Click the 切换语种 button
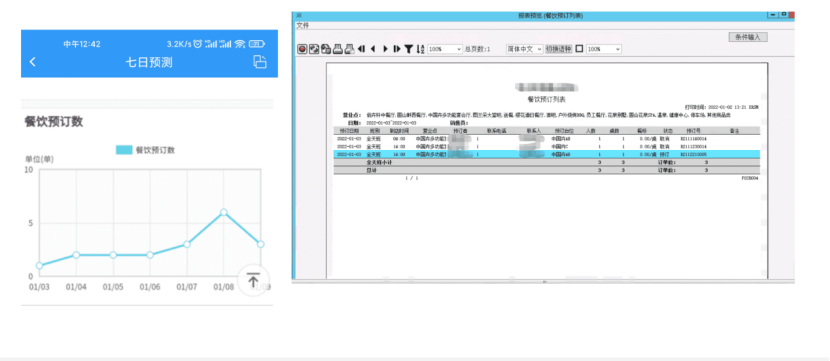This screenshot has width=830, height=361. click(558, 49)
